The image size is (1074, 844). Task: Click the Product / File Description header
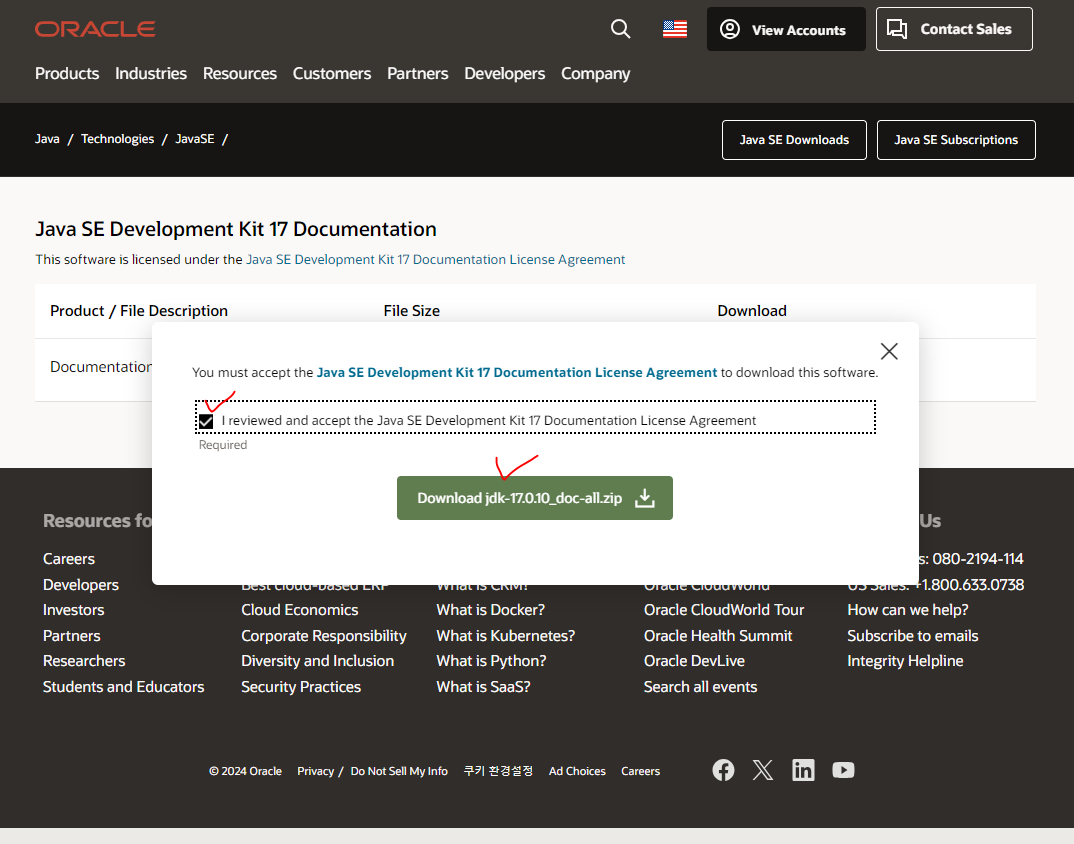pos(138,311)
